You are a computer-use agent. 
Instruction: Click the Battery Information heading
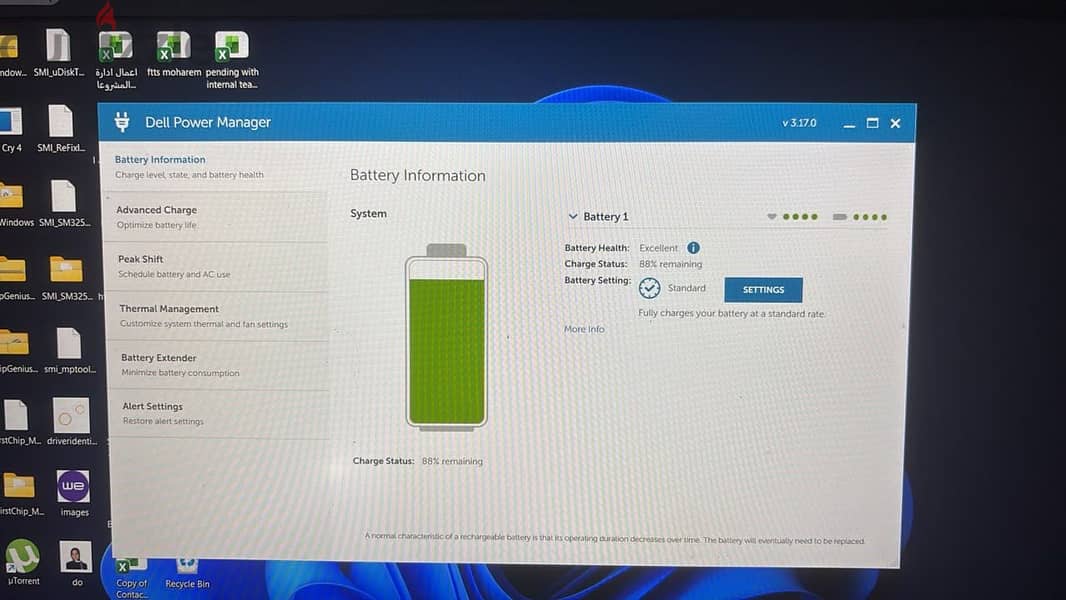417,175
